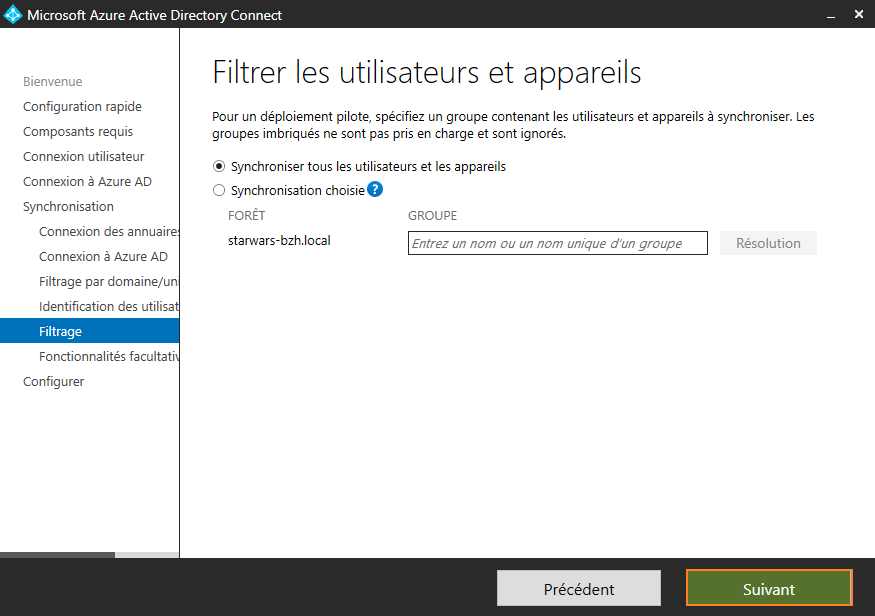Select the highlighted Filtrage step
The width and height of the screenshot is (875, 616).
tap(89, 331)
